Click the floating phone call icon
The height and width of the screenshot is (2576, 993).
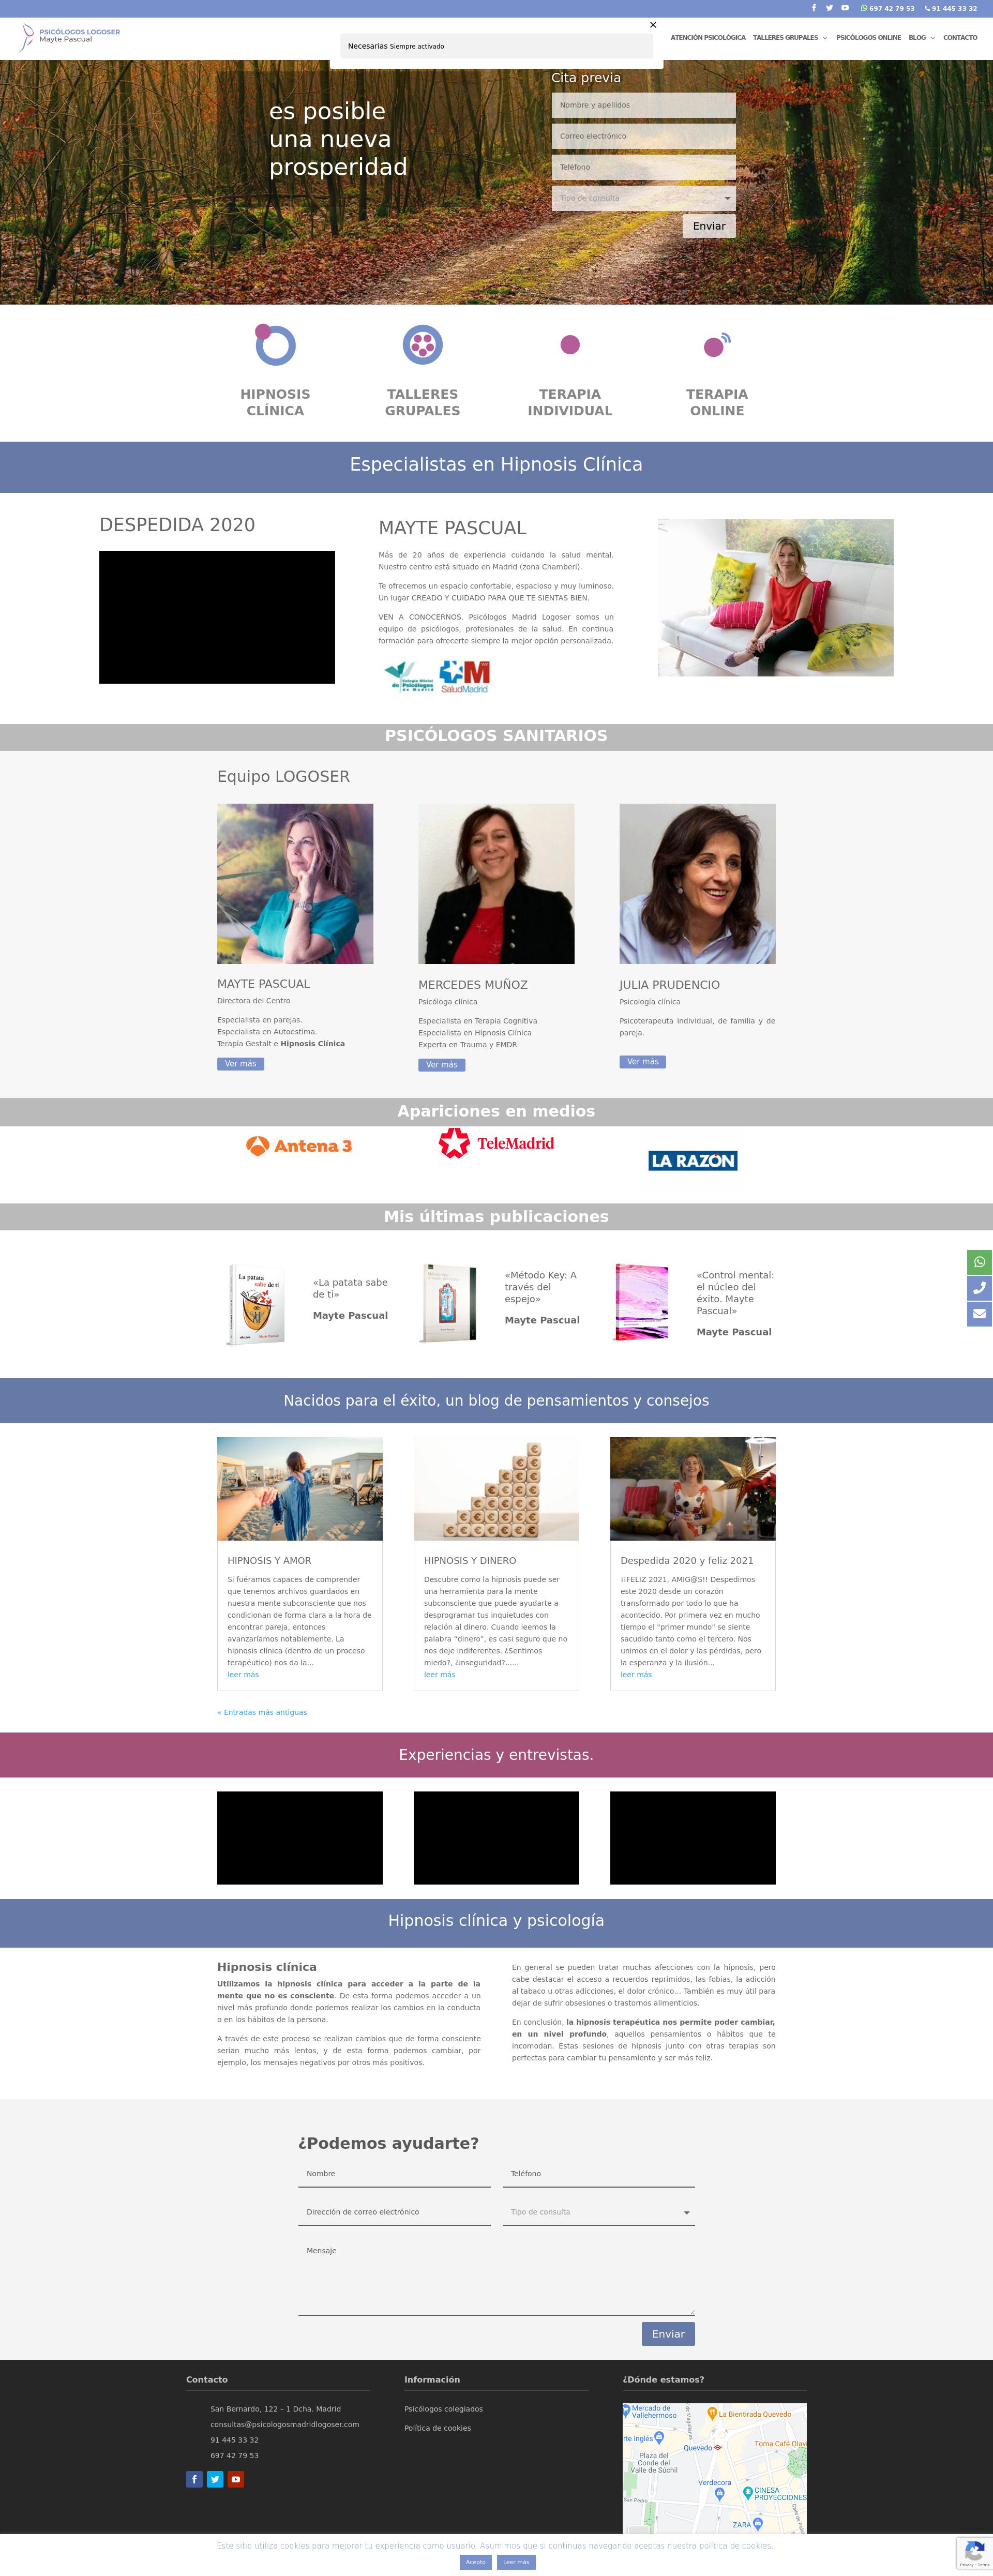point(980,1288)
